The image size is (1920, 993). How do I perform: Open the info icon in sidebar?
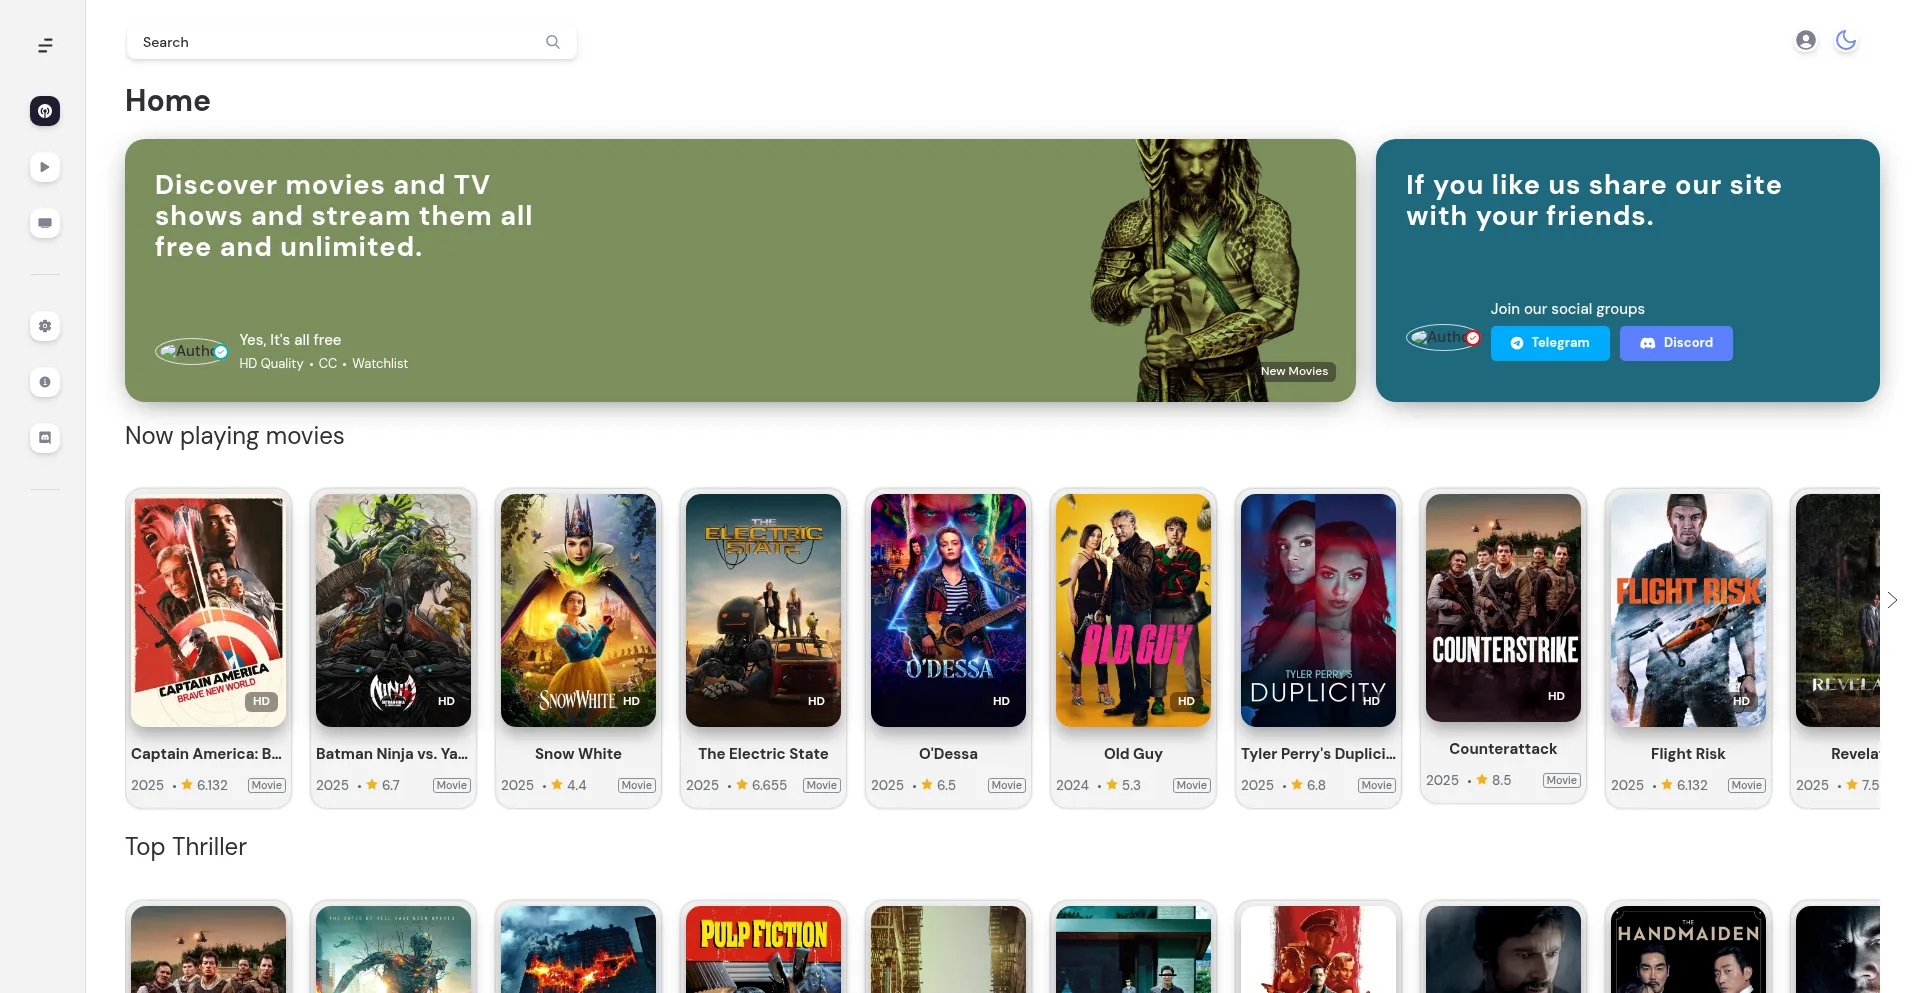45,382
